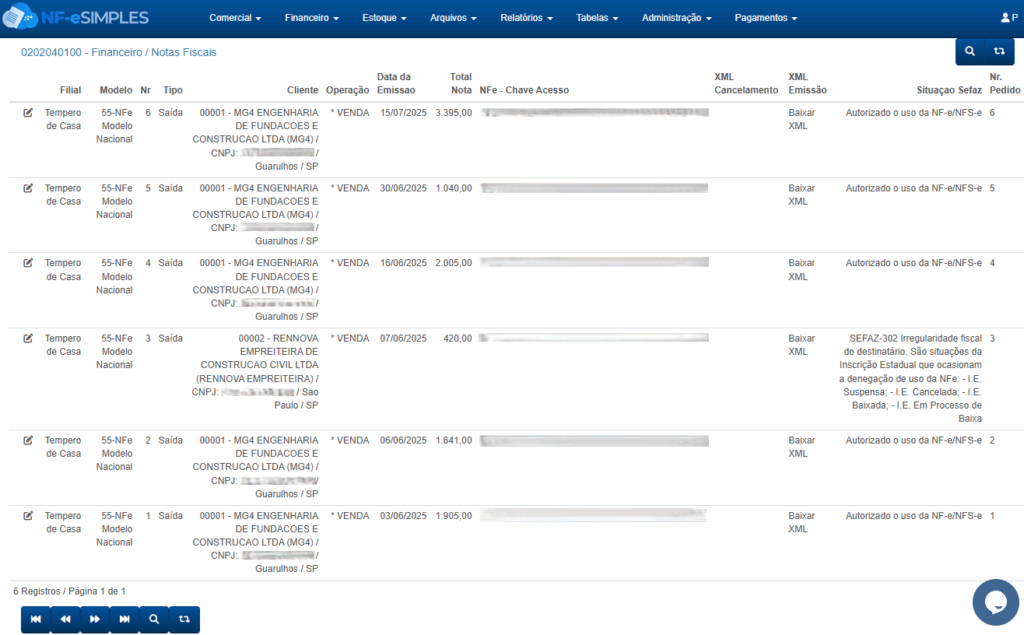Select the total value 2.005,00

pos(453,263)
